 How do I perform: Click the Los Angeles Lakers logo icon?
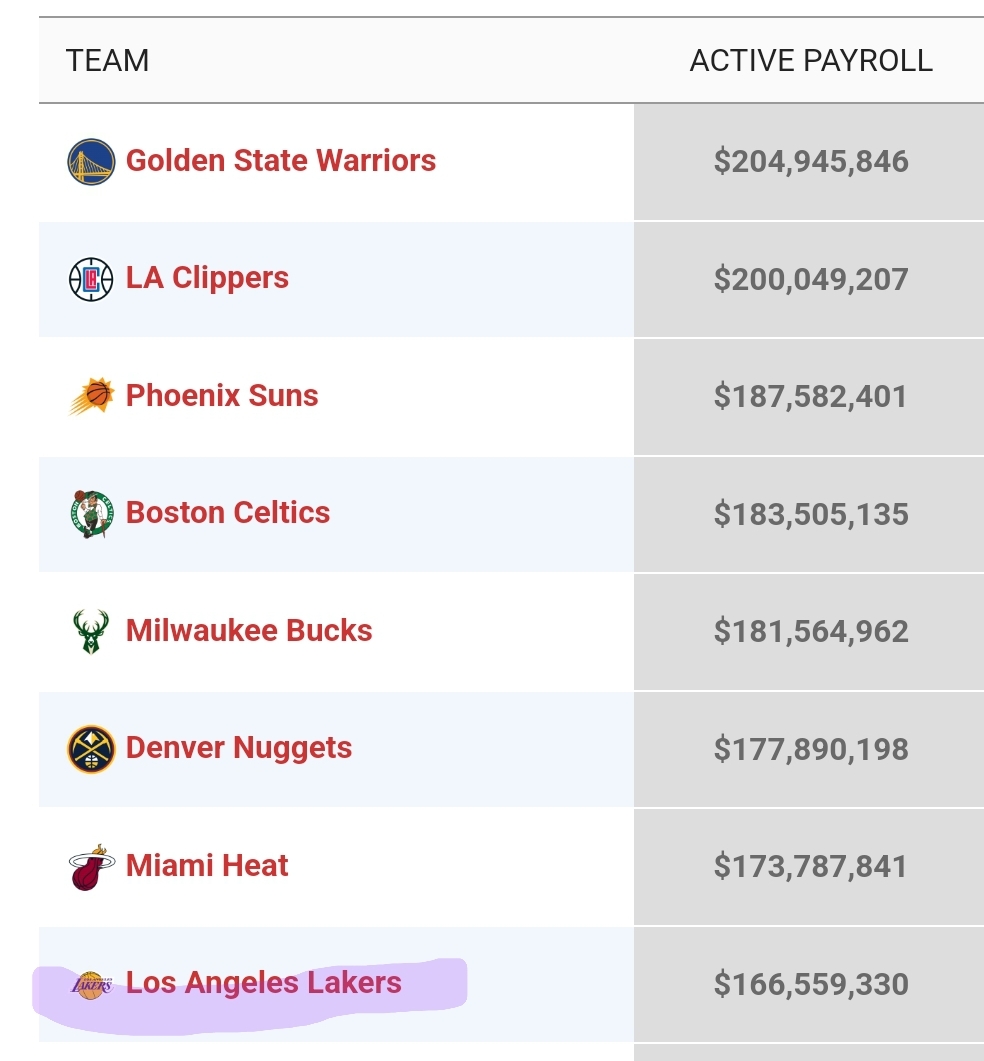tap(91, 985)
